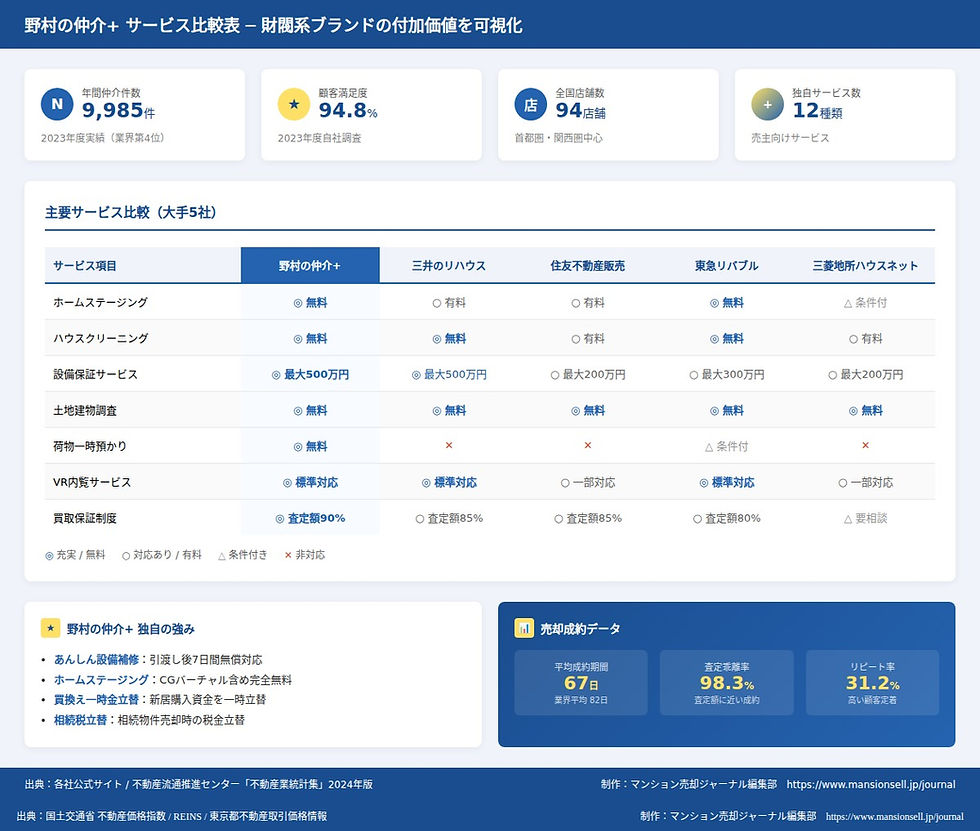Open the upper footer mansionsell.jp/journal URL
This screenshot has height=831, width=980.
pos(871,784)
